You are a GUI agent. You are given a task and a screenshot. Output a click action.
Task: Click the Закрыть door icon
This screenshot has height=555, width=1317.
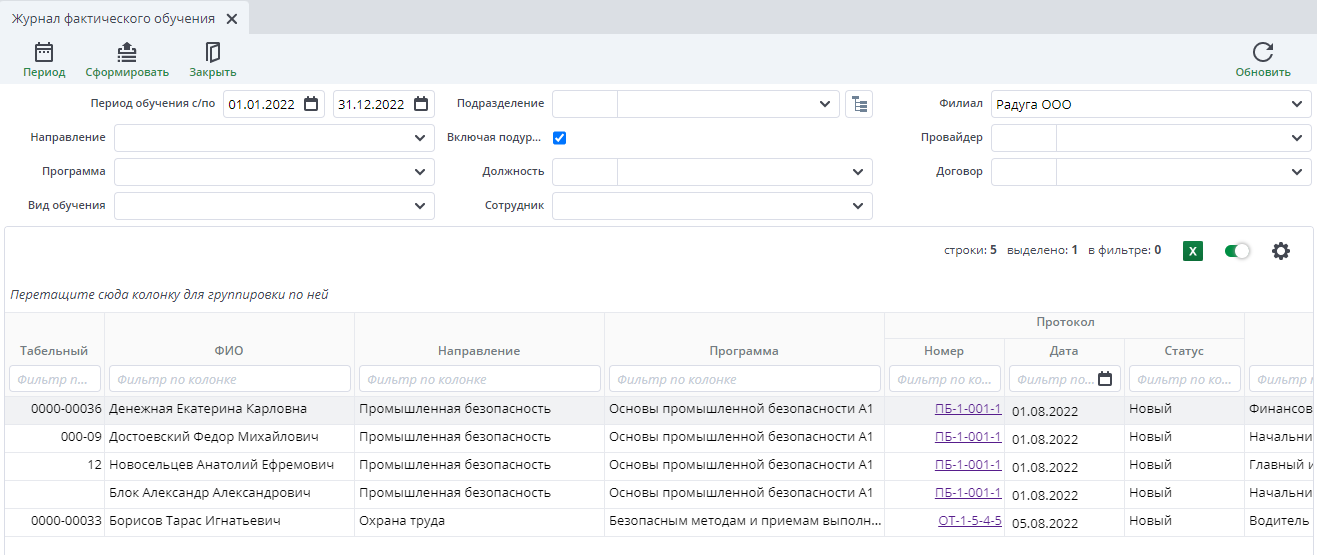click(212, 52)
